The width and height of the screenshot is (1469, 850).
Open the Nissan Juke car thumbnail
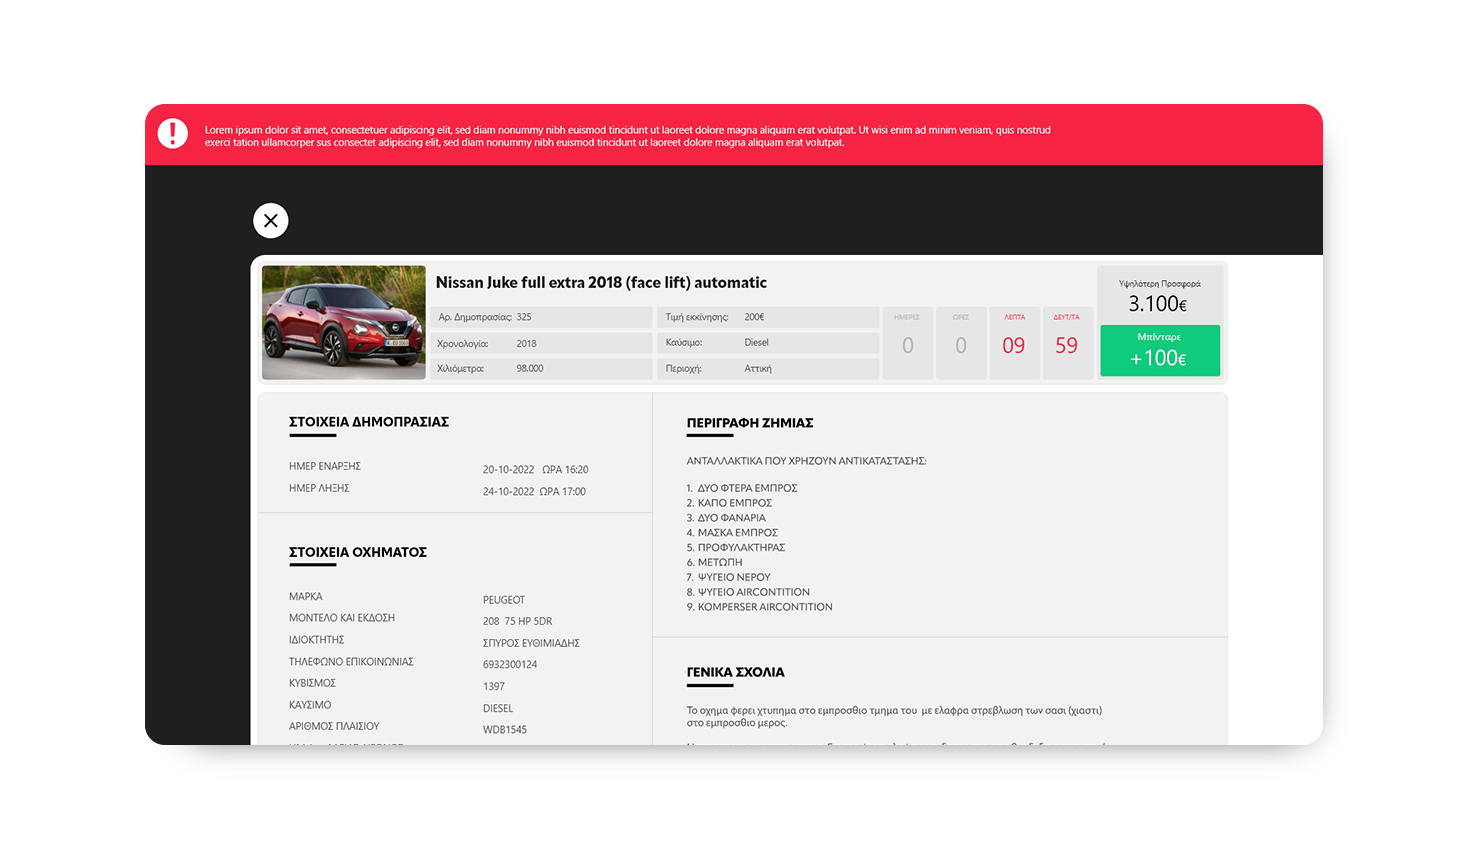pos(344,322)
